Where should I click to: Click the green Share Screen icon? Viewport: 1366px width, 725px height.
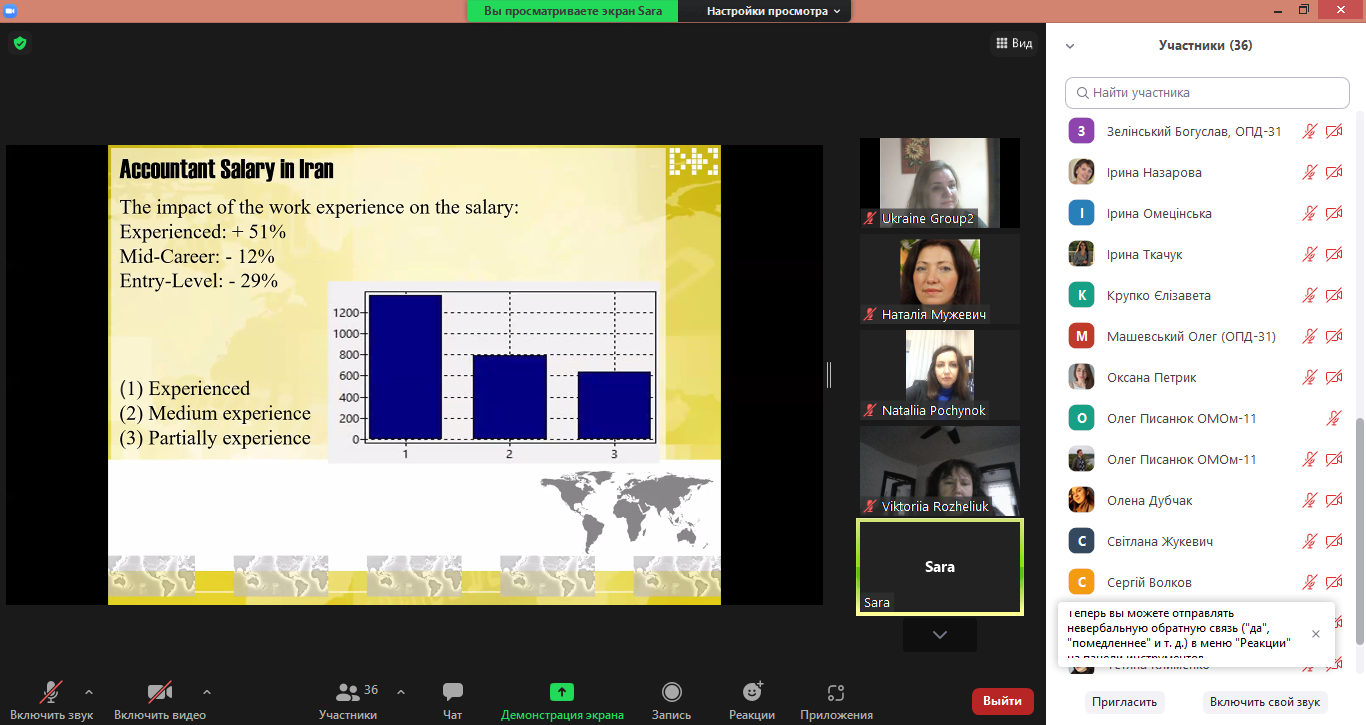point(562,692)
